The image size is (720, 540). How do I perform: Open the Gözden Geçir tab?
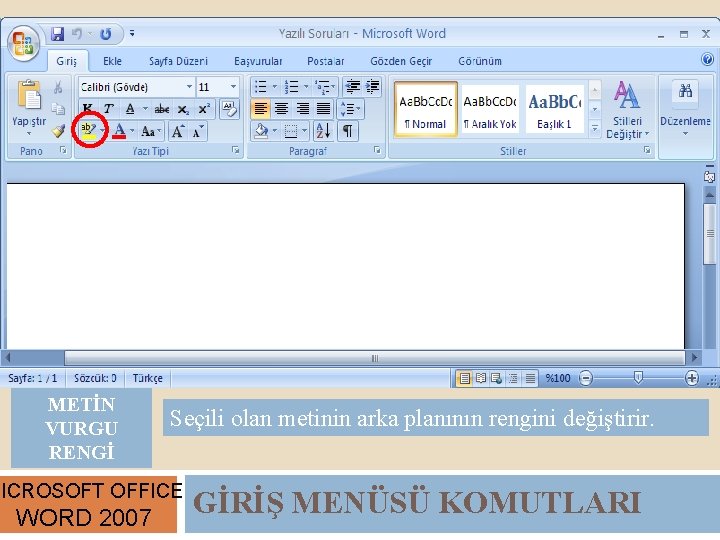point(401,61)
